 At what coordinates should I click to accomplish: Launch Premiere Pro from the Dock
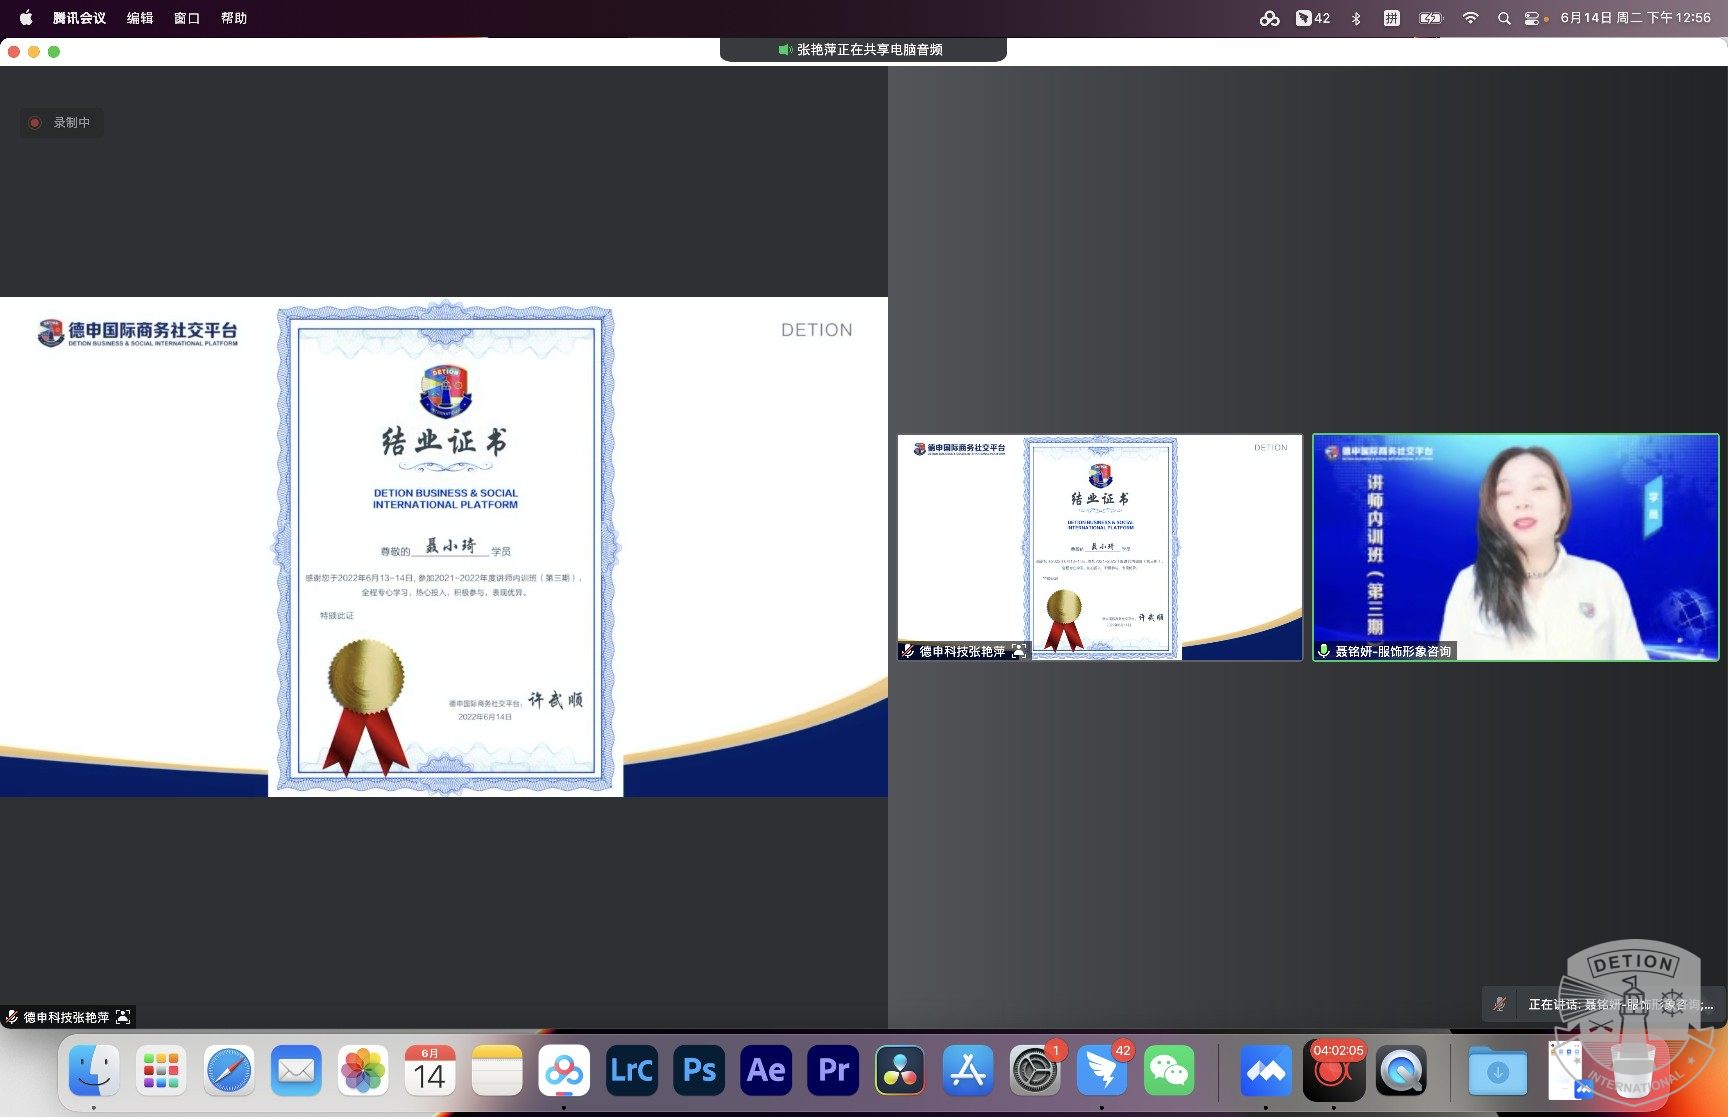pyautogui.click(x=833, y=1071)
